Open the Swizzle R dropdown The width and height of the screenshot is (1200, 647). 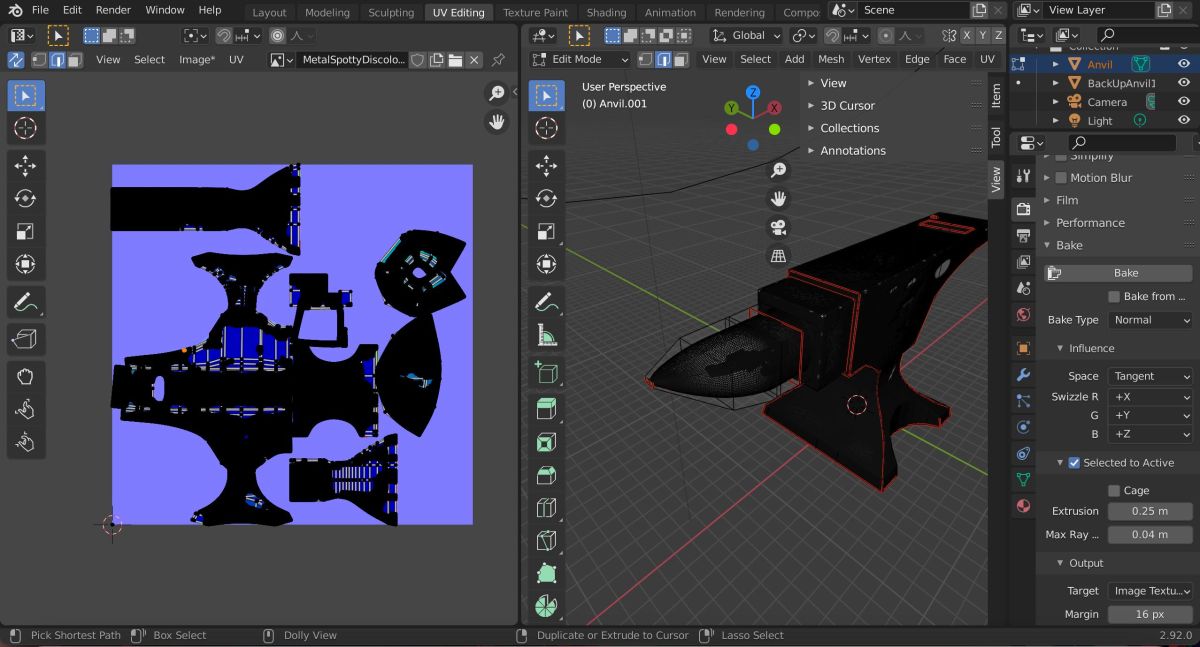[x=1150, y=397]
